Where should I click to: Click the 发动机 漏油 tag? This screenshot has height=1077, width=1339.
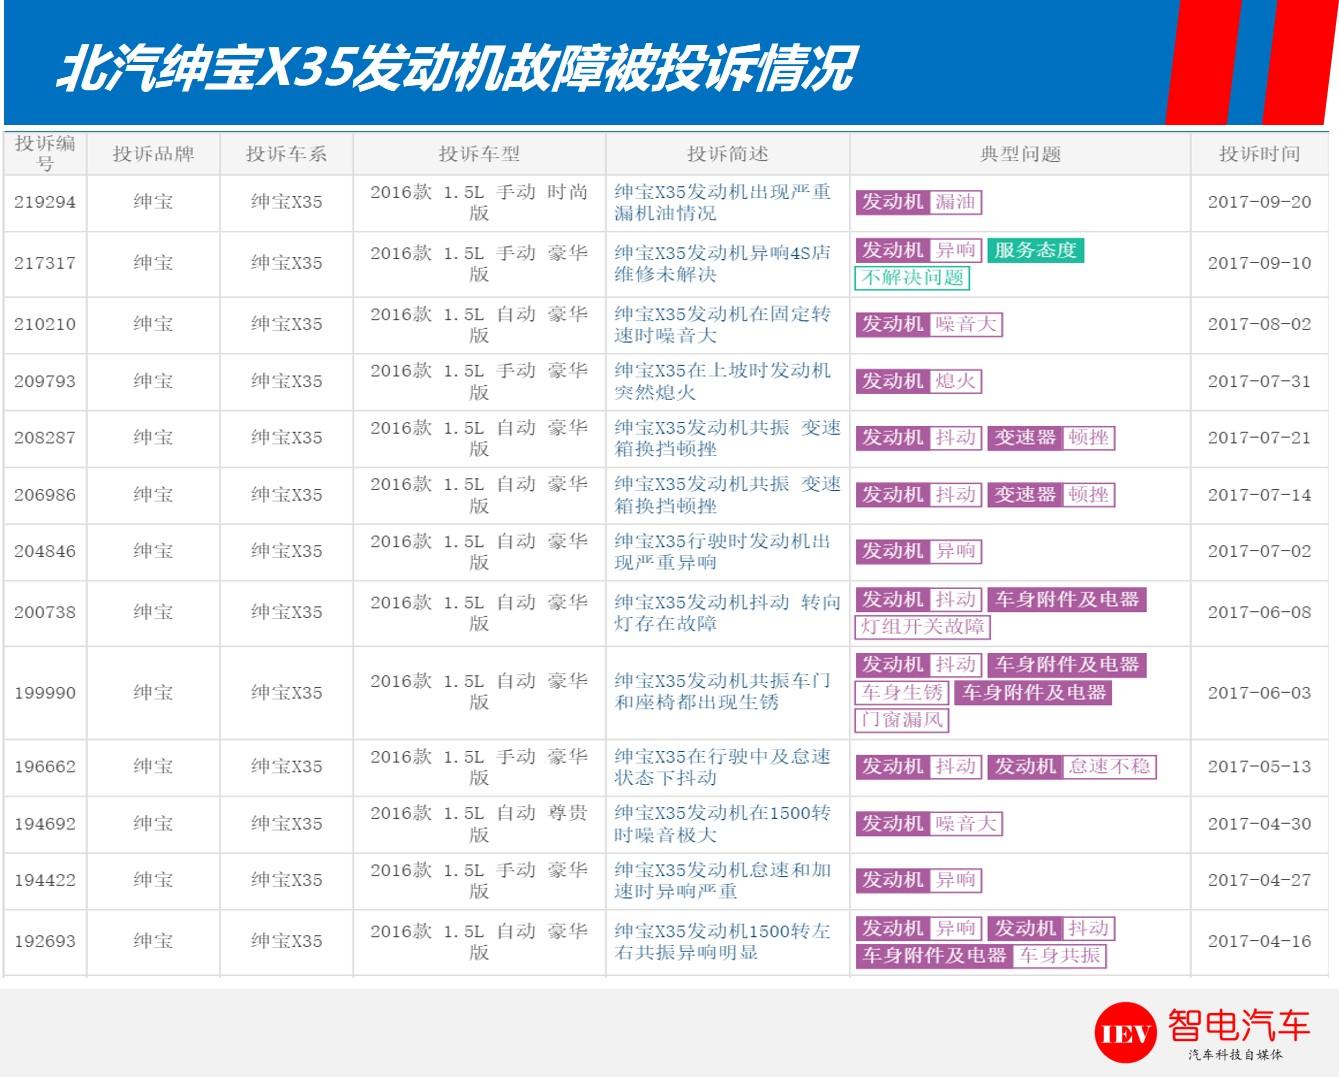[918, 202]
